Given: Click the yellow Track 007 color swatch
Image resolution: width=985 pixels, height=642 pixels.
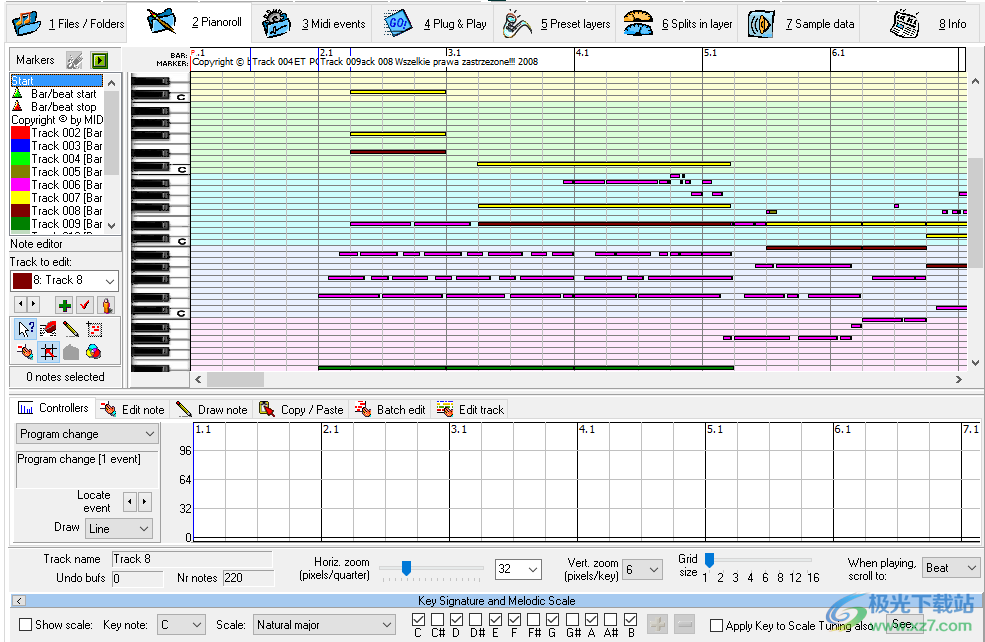Looking at the screenshot, I should click(20, 198).
